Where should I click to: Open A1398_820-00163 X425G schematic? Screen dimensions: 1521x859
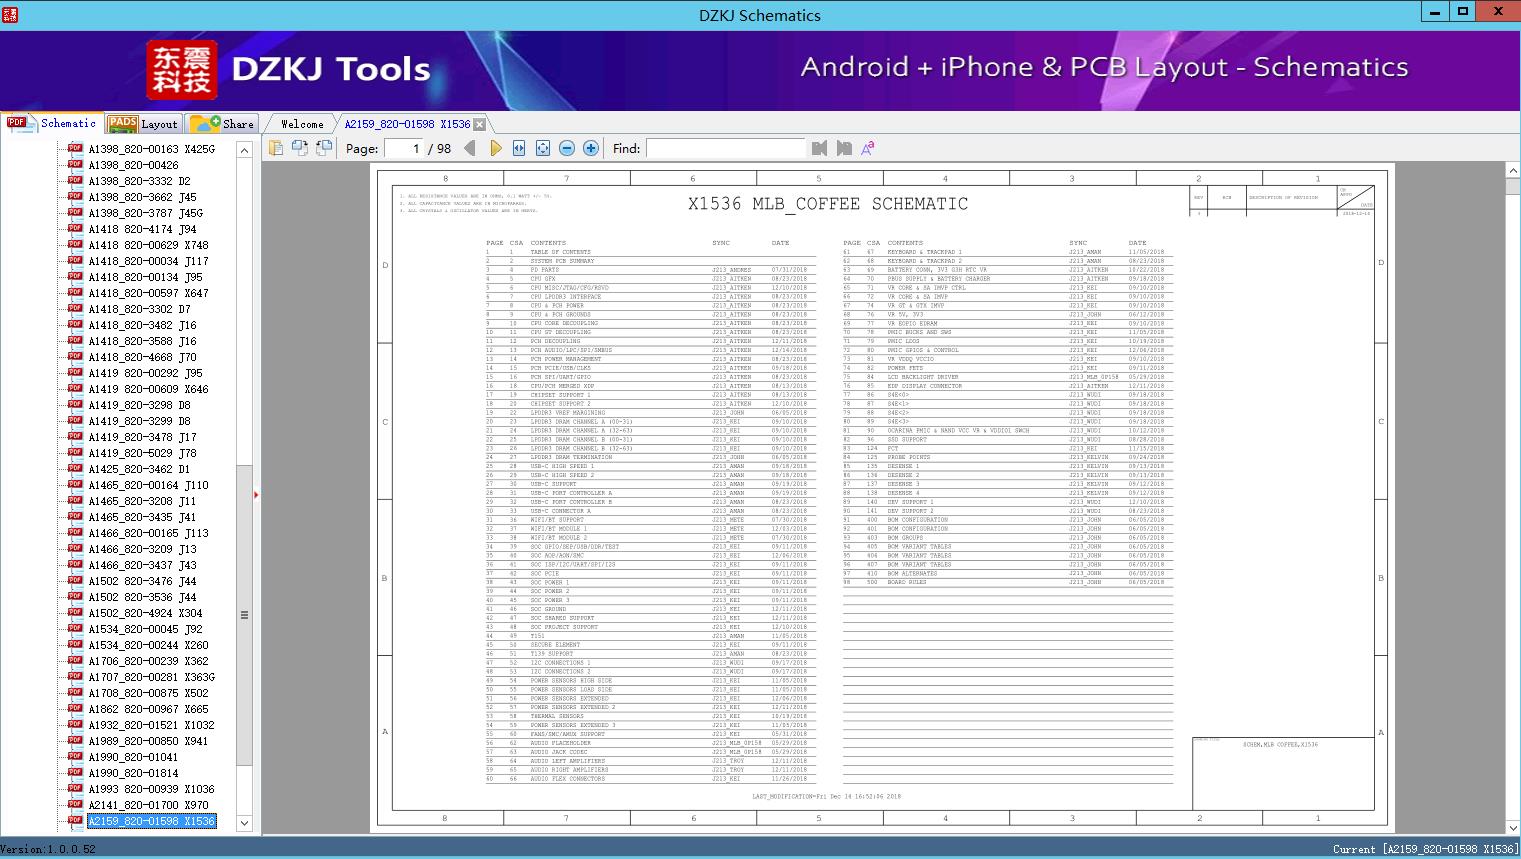pos(151,149)
